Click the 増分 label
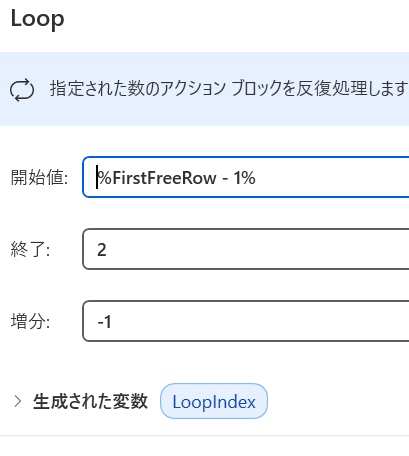 pyautogui.click(x=30, y=321)
